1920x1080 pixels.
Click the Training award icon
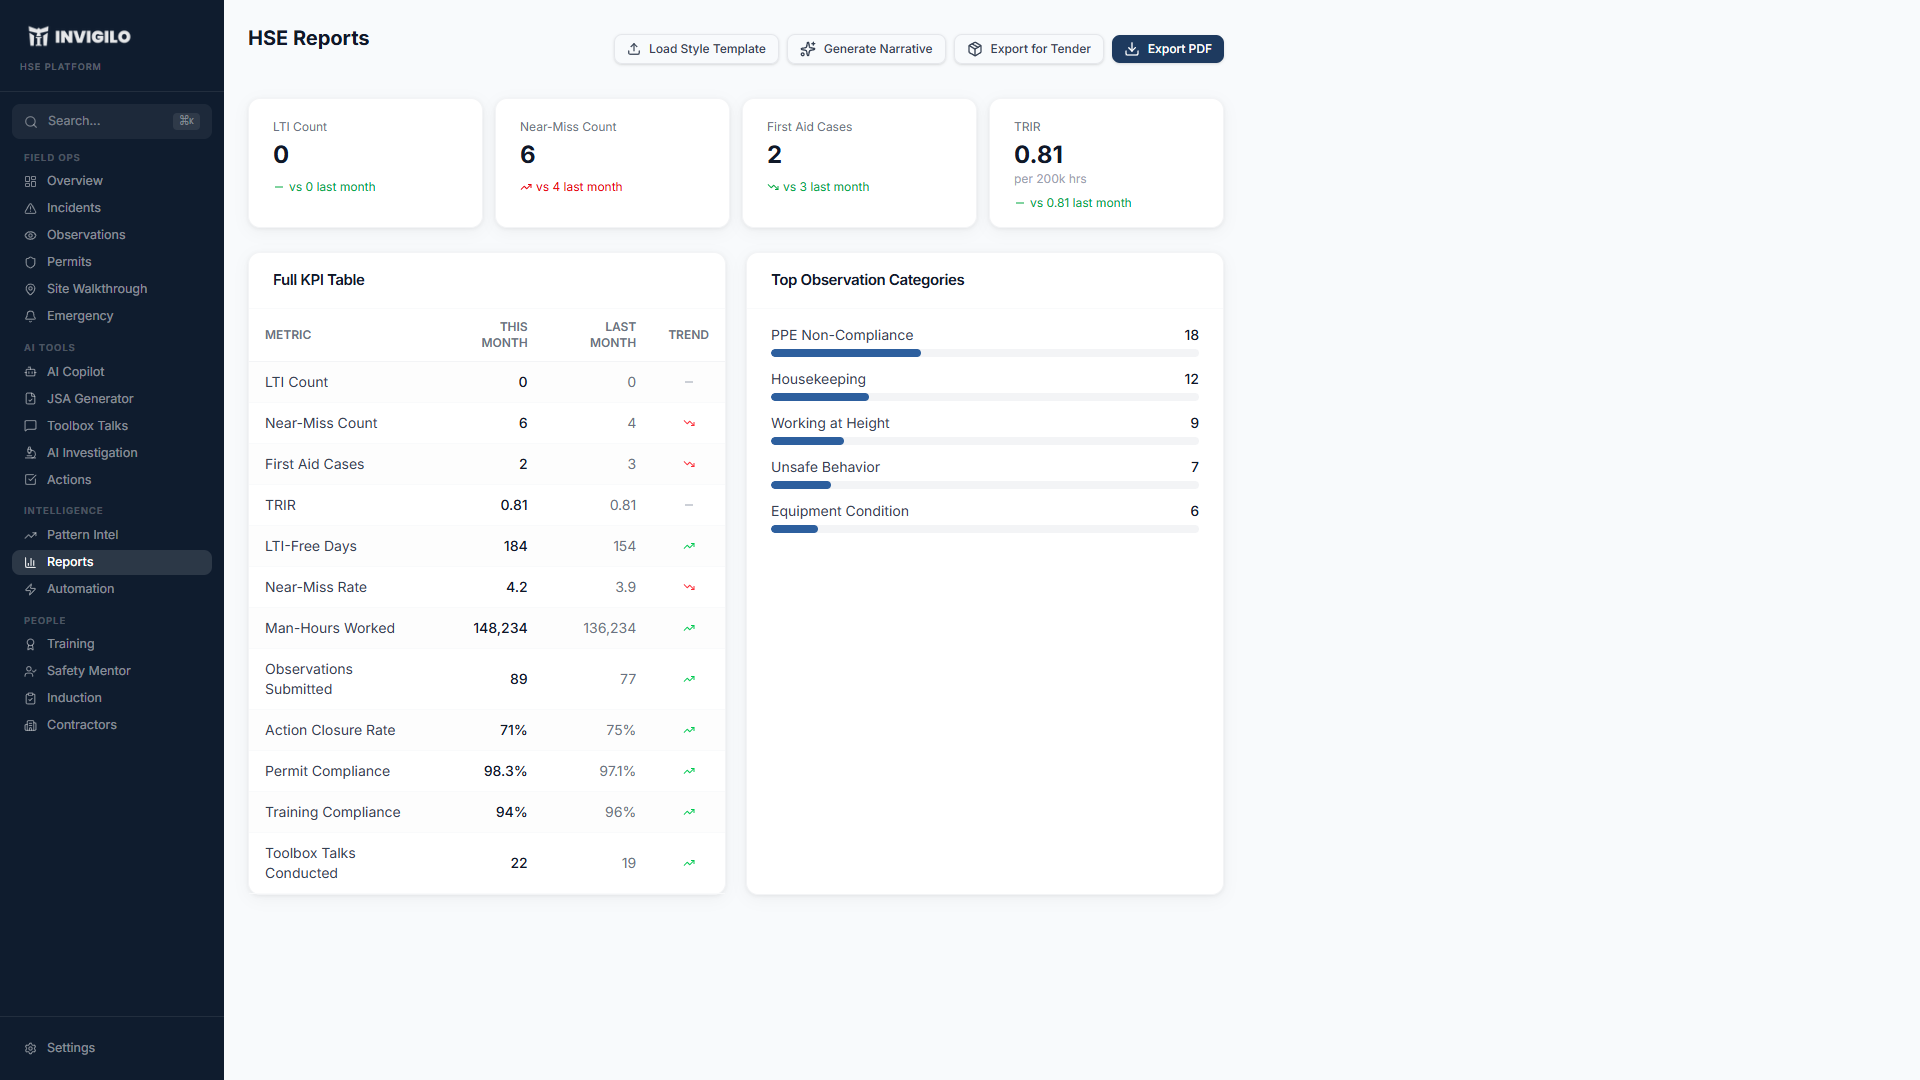pyautogui.click(x=30, y=644)
